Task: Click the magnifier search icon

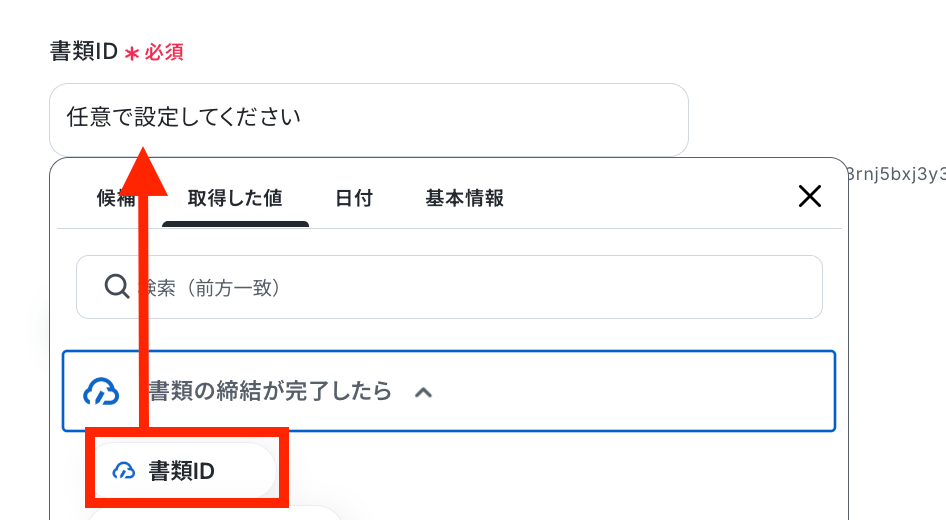Action: pos(116,287)
